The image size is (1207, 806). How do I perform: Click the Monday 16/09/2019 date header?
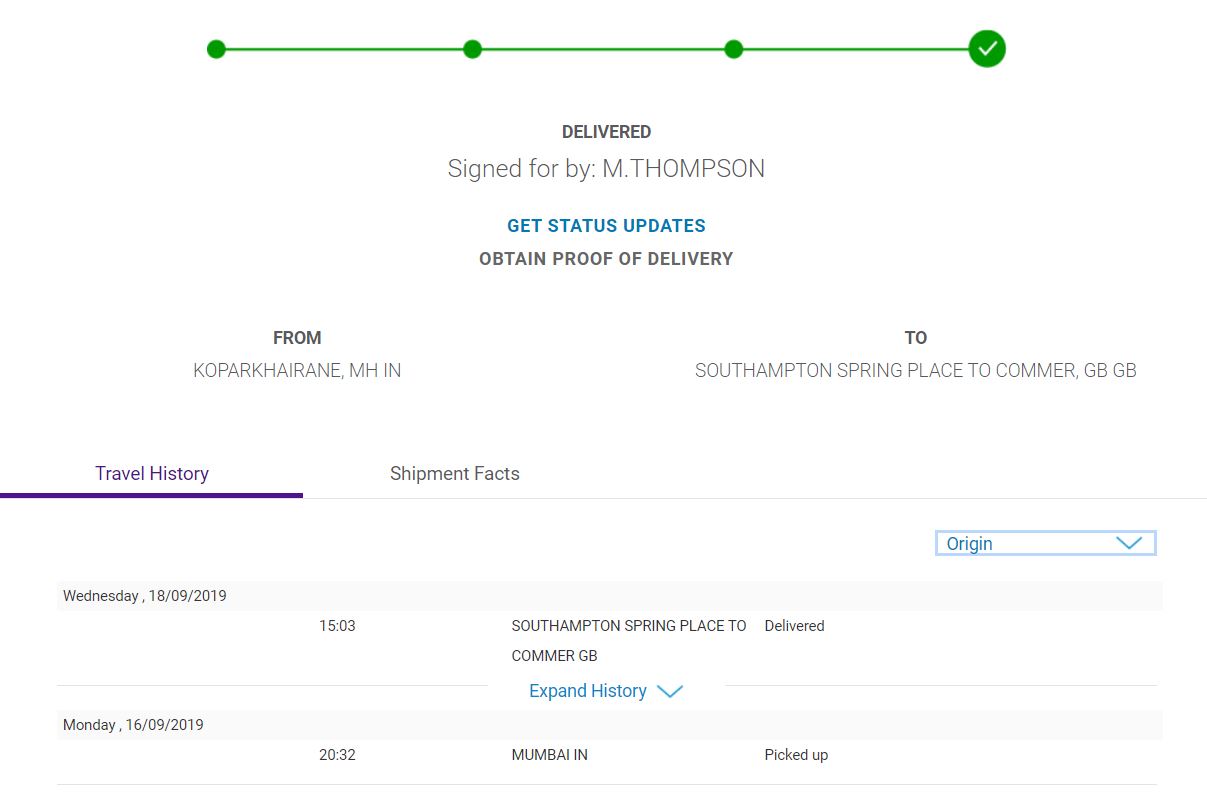[x=133, y=725]
